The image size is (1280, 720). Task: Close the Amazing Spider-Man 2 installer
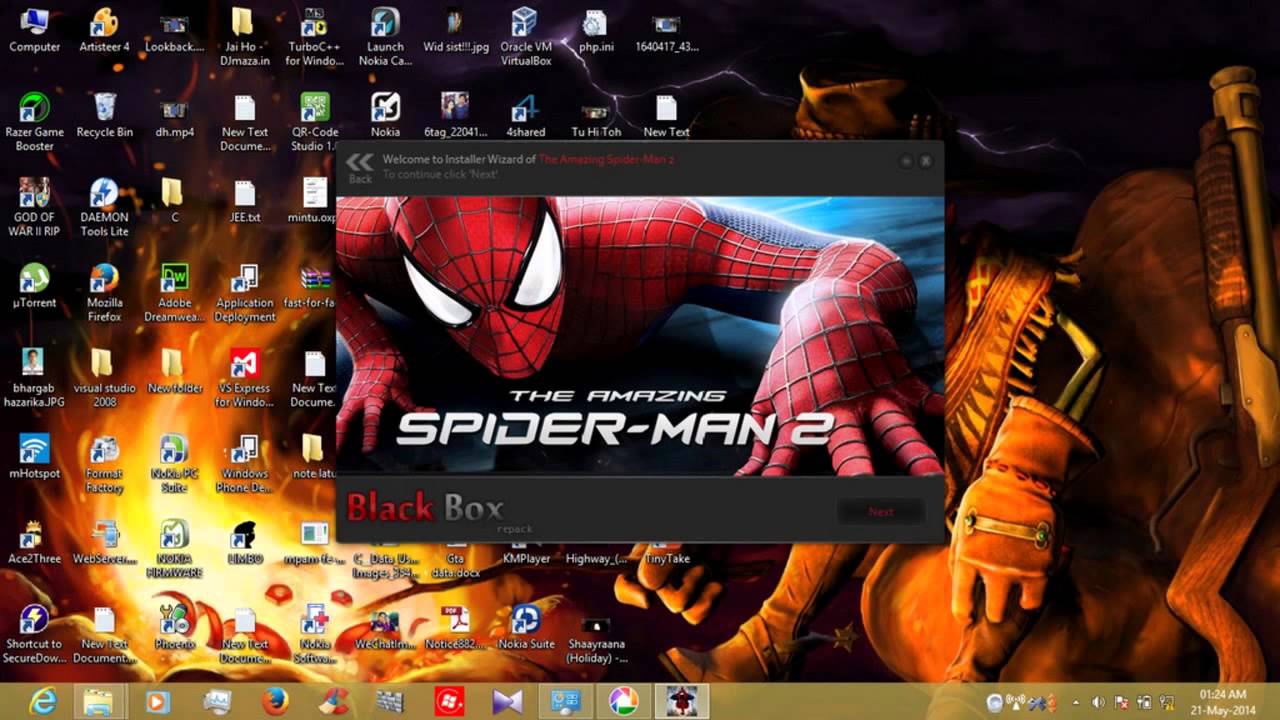tap(926, 161)
